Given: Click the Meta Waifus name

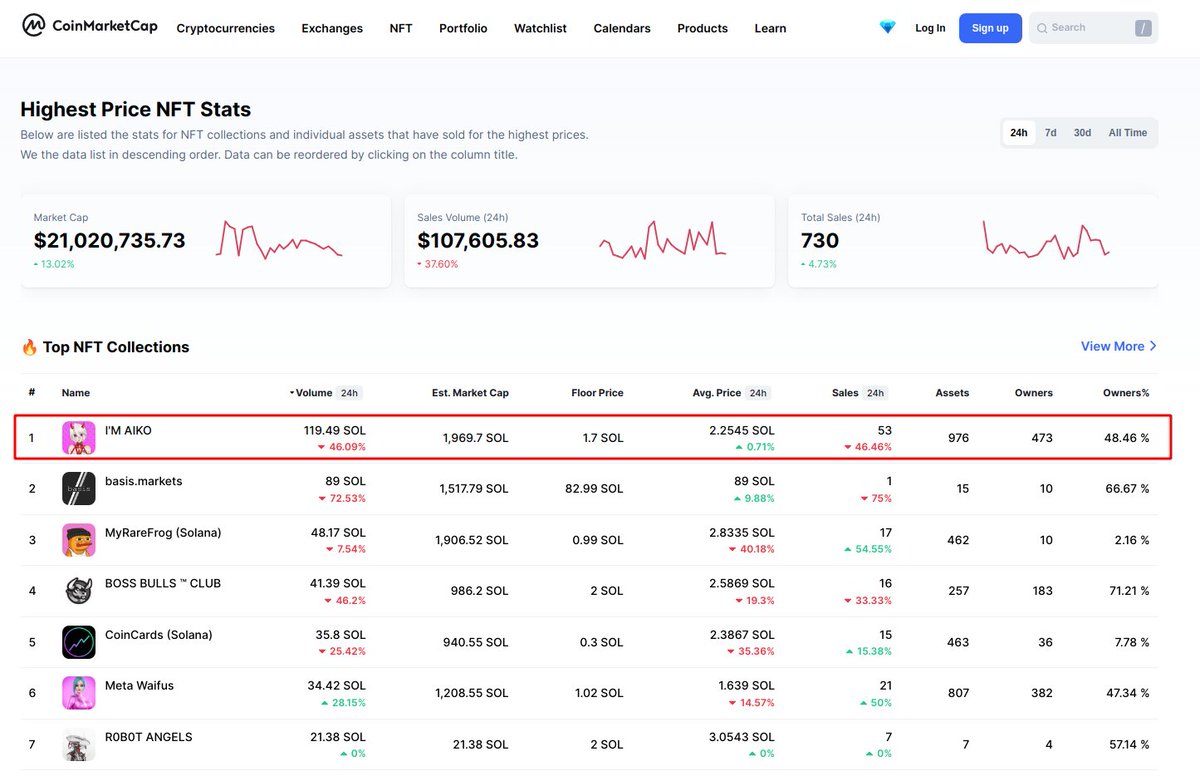Looking at the screenshot, I should point(139,686).
